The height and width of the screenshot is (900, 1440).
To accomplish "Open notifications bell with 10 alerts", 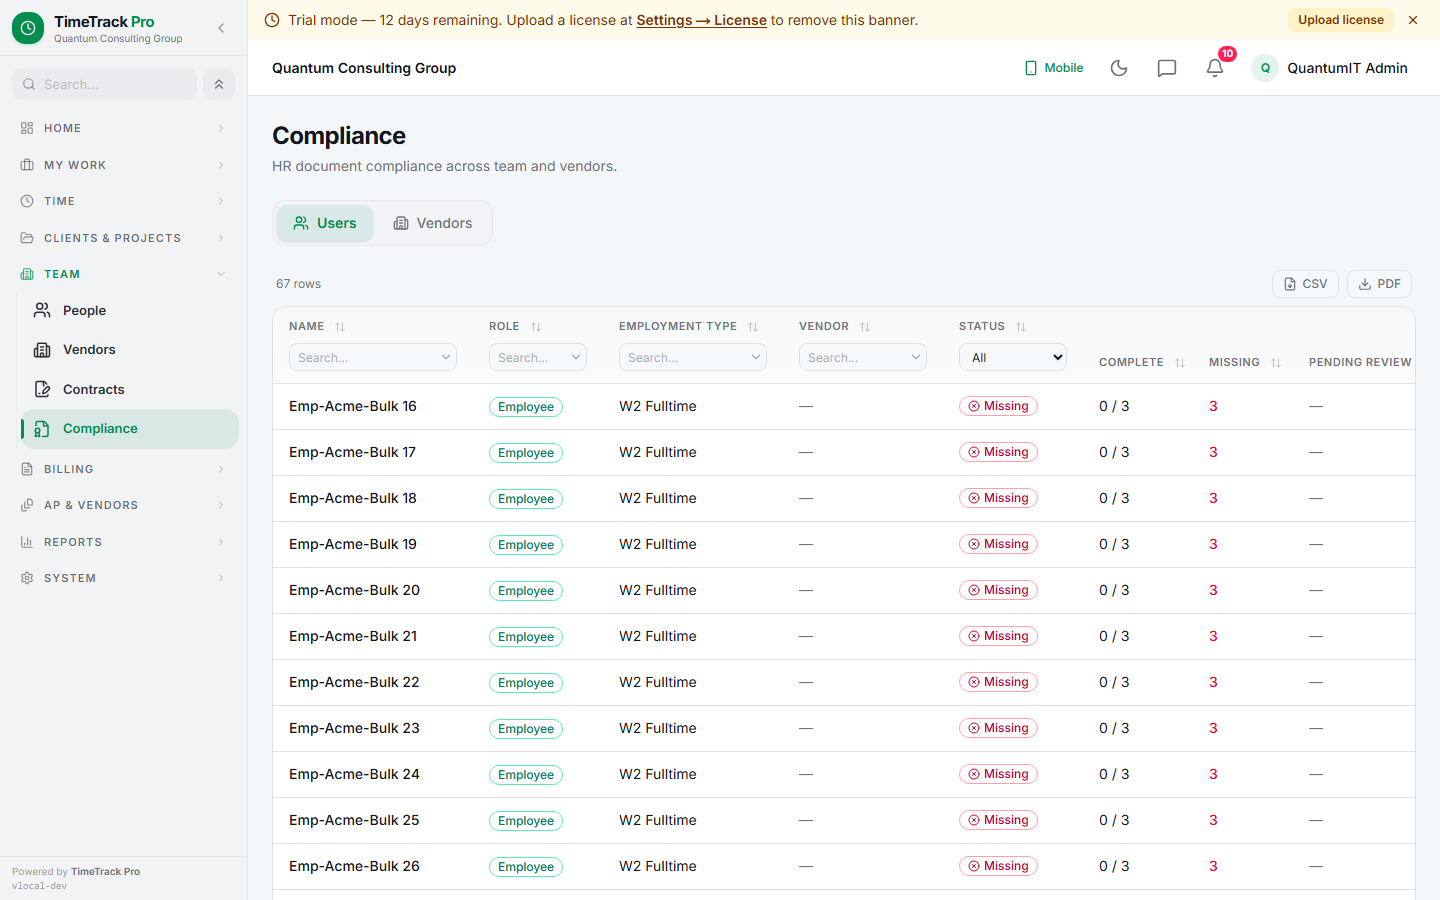I will coord(1215,68).
